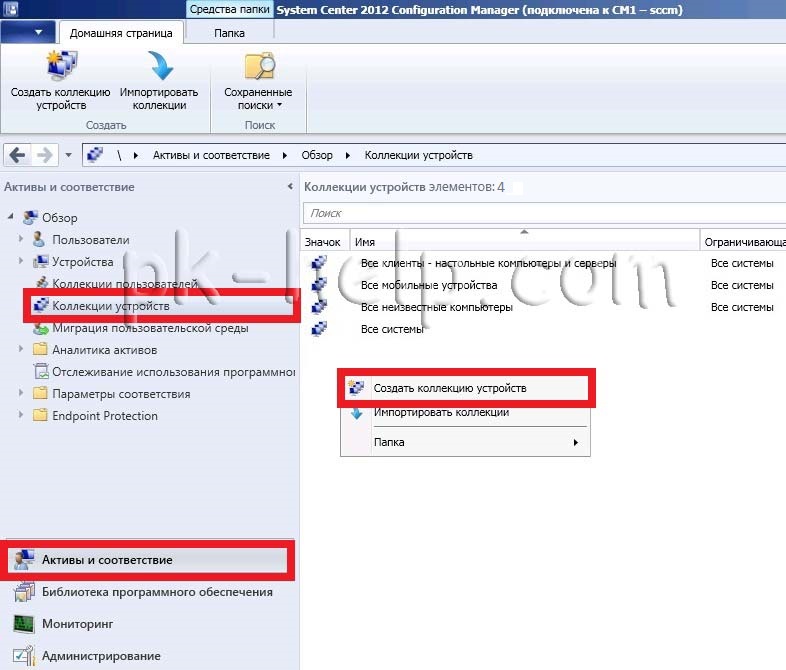Click icon of Все клиенты collection row
Screen dimensions: 786x670
pos(319,263)
